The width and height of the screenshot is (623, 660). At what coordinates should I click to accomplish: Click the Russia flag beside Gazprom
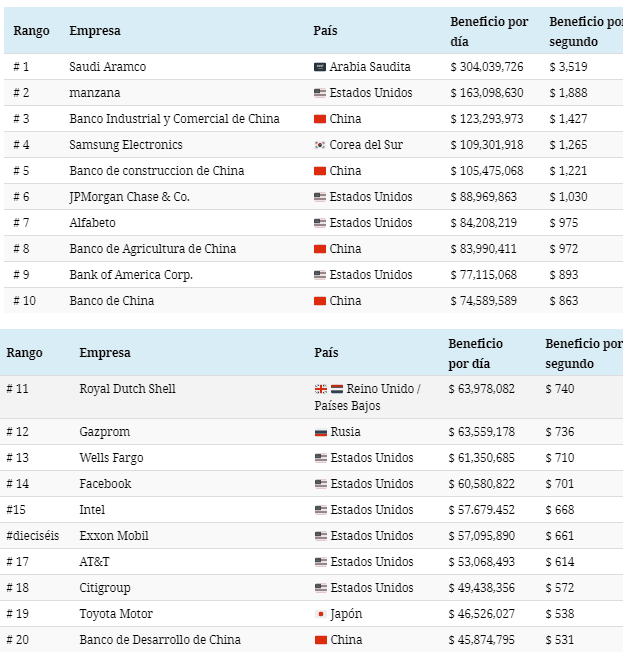(321, 433)
